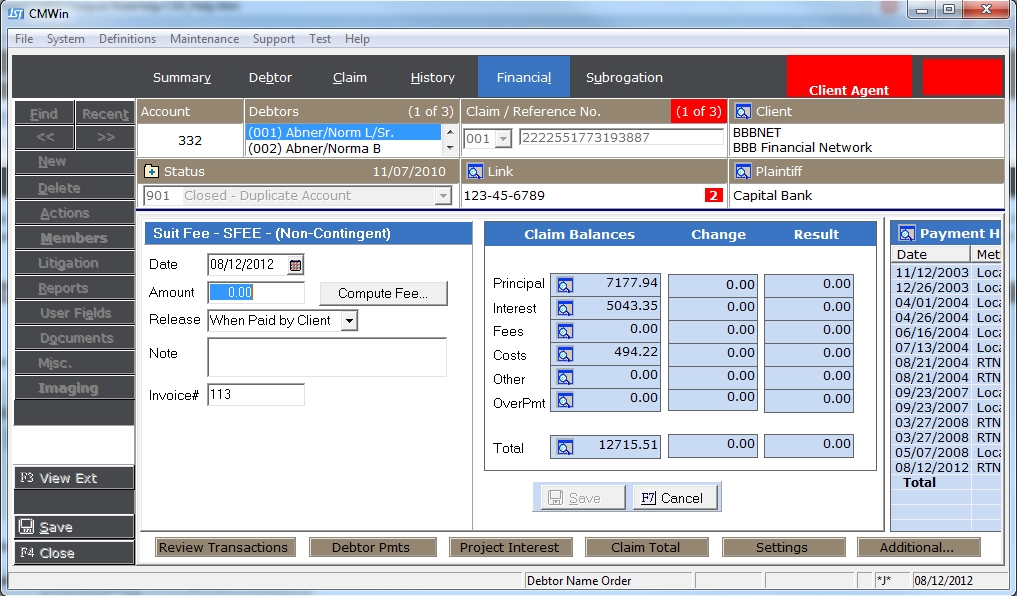Screen dimensions: 1017x596
Task: Open the Reports sidebar button
Action: click(x=75, y=288)
